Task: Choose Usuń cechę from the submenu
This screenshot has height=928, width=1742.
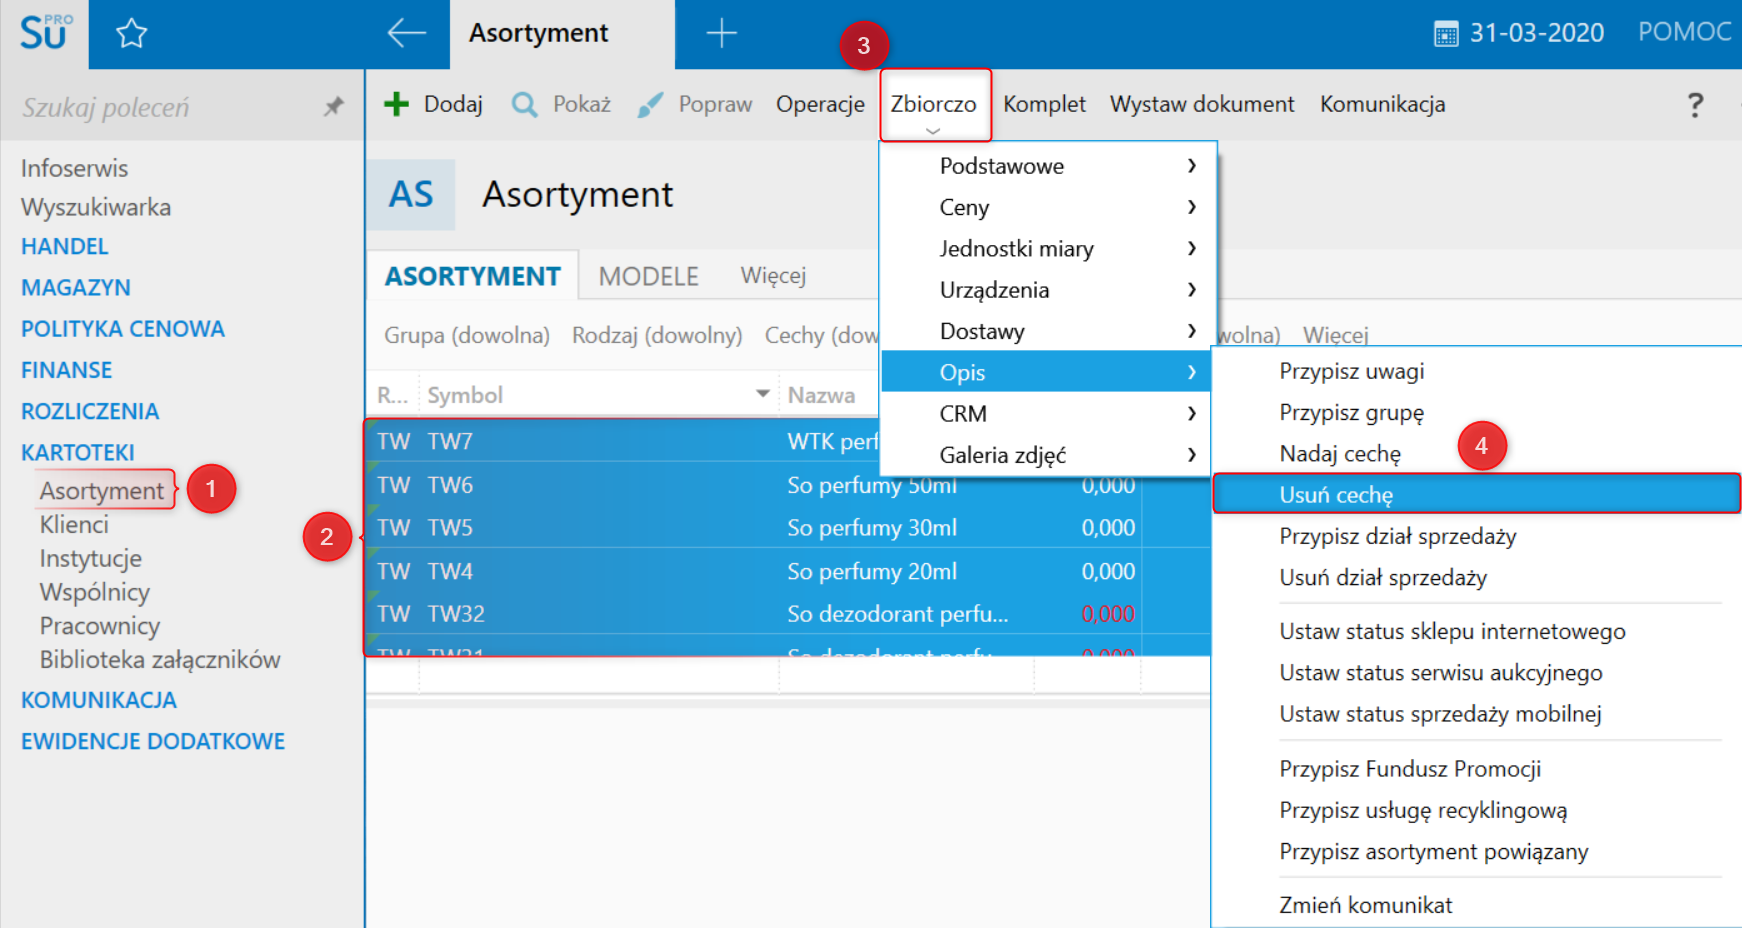Action: [x=1476, y=495]
